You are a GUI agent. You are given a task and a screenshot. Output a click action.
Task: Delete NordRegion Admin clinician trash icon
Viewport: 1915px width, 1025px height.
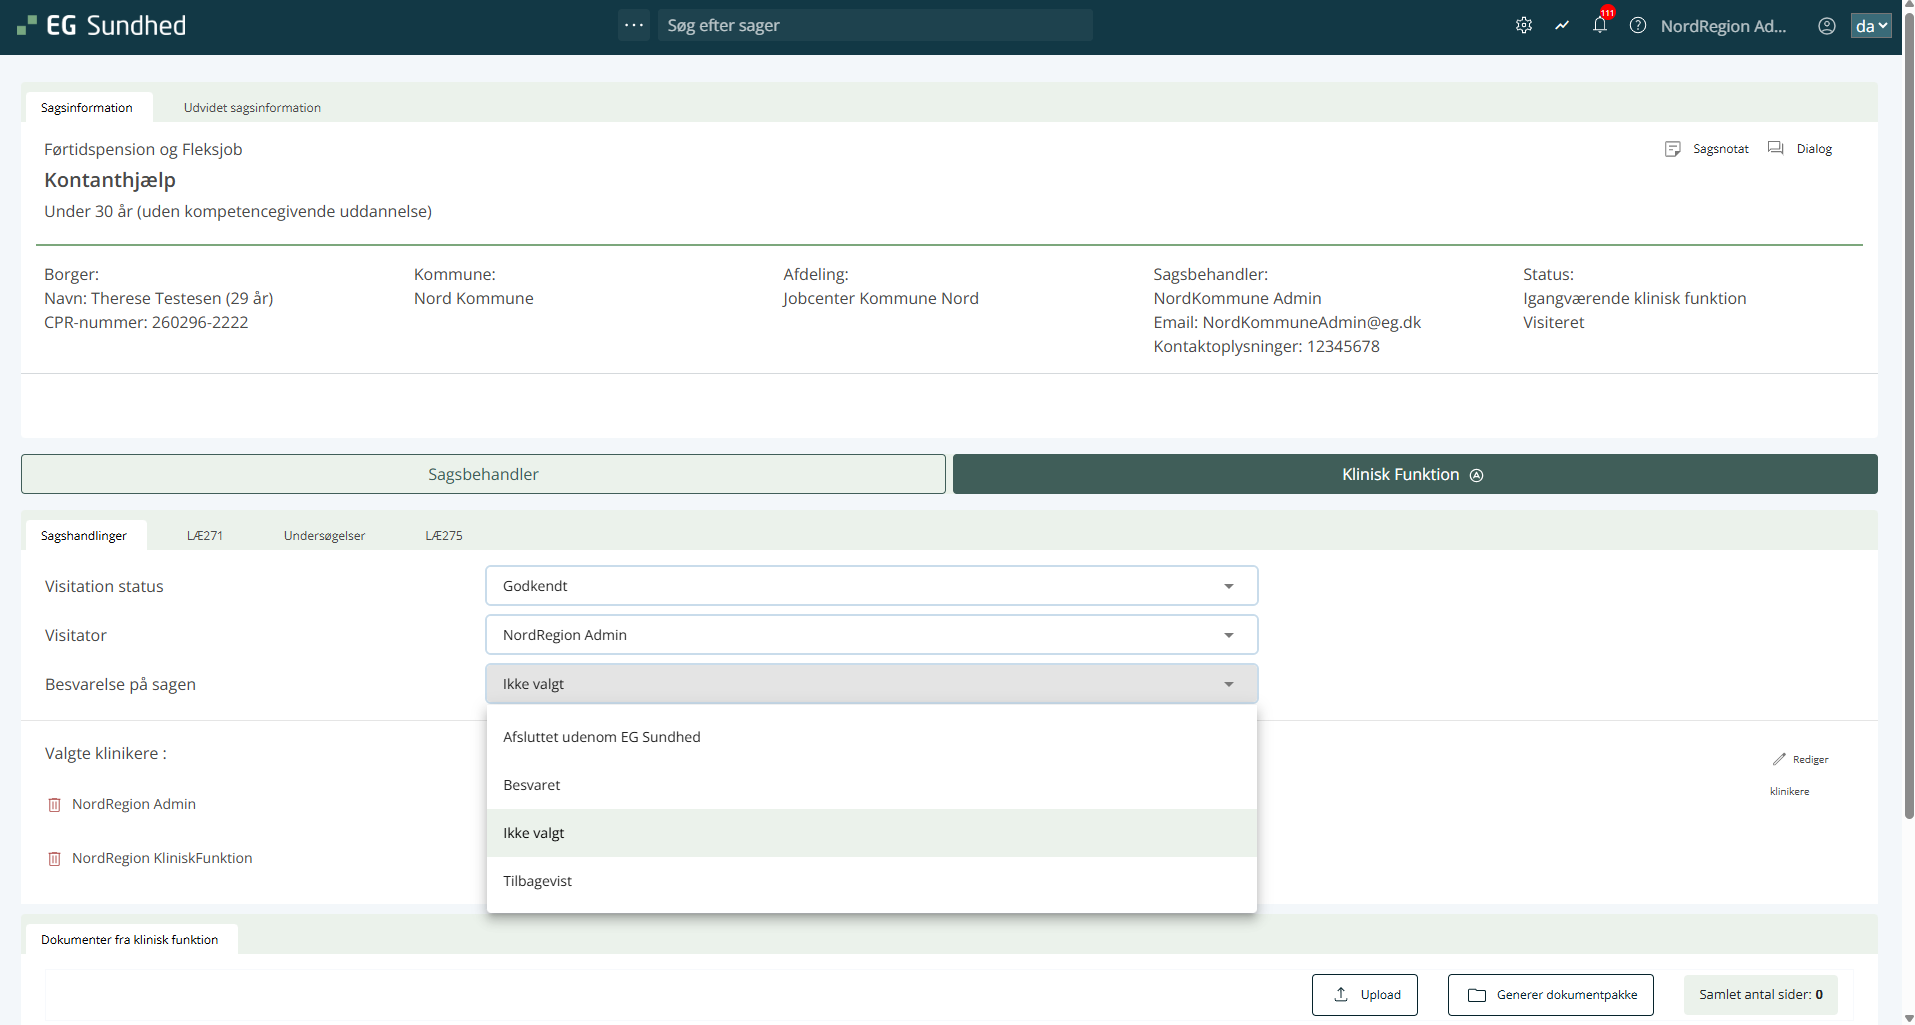[55, 805]
